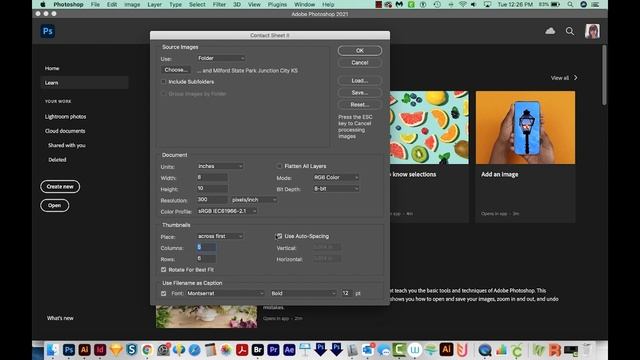The height and width of the screenshot is (360, 640).
Task: Click the AirPlay display menu bar icon
Action: (x=487, y=4)
